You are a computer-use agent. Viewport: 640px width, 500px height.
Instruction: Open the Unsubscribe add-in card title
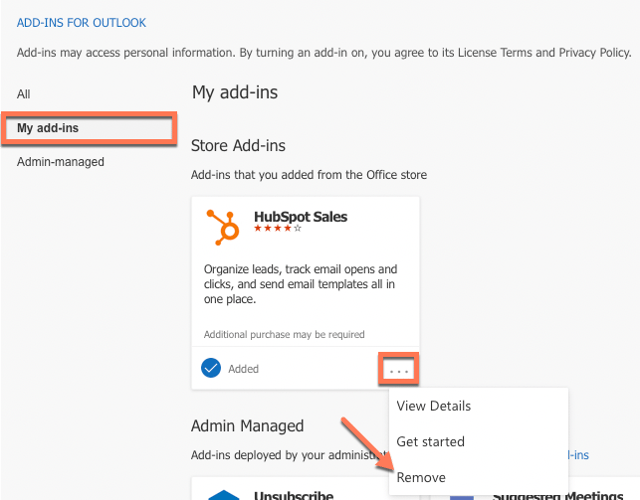(293, 495)
